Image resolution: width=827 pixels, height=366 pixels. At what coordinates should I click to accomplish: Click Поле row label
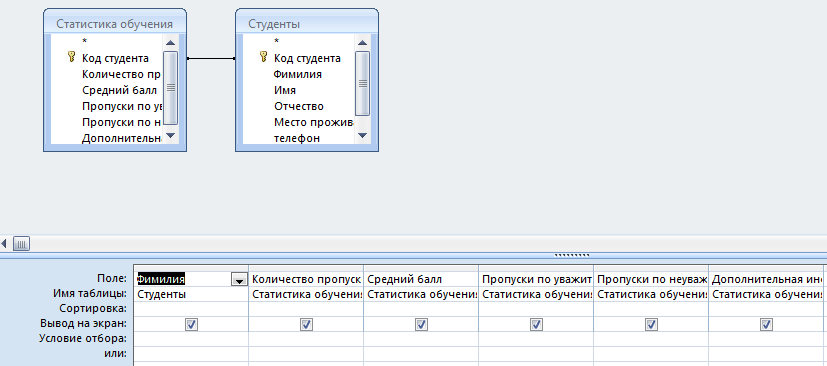(x=112, y=278)
